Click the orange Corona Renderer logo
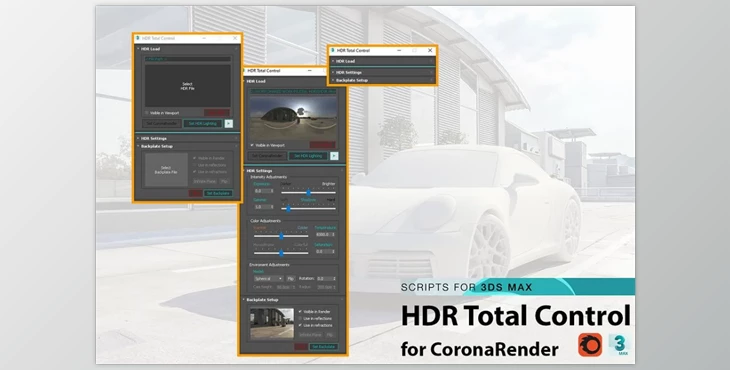This screenshot has width=730, height=370. tap(590, 345)
